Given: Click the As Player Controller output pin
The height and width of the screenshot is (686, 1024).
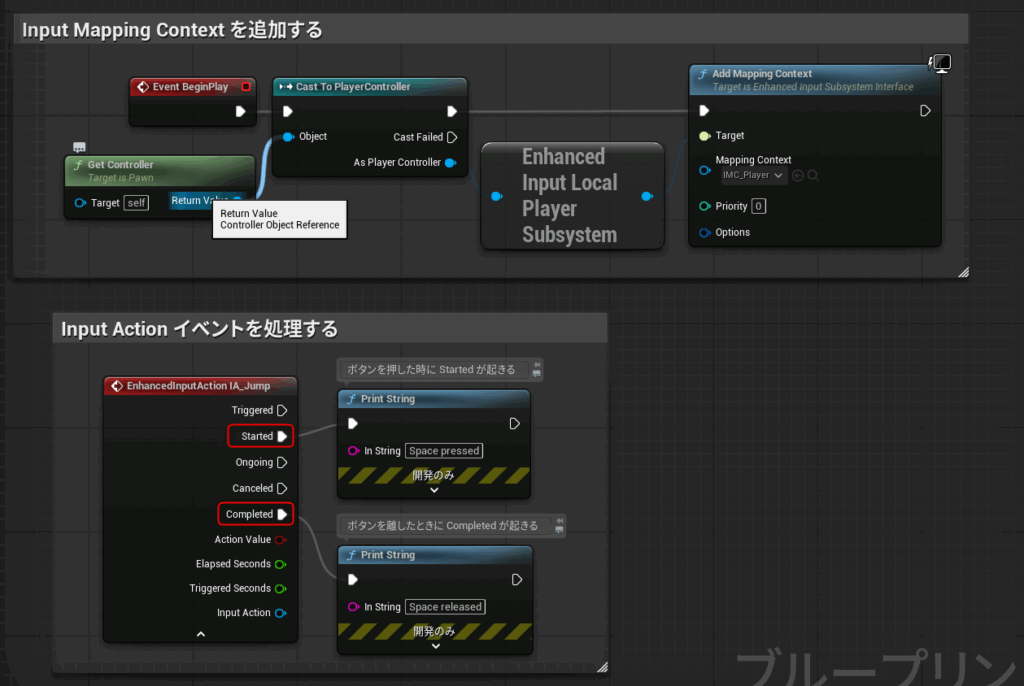Looking at the screenshot, I should pyautogui.click(x=450, y=162).
